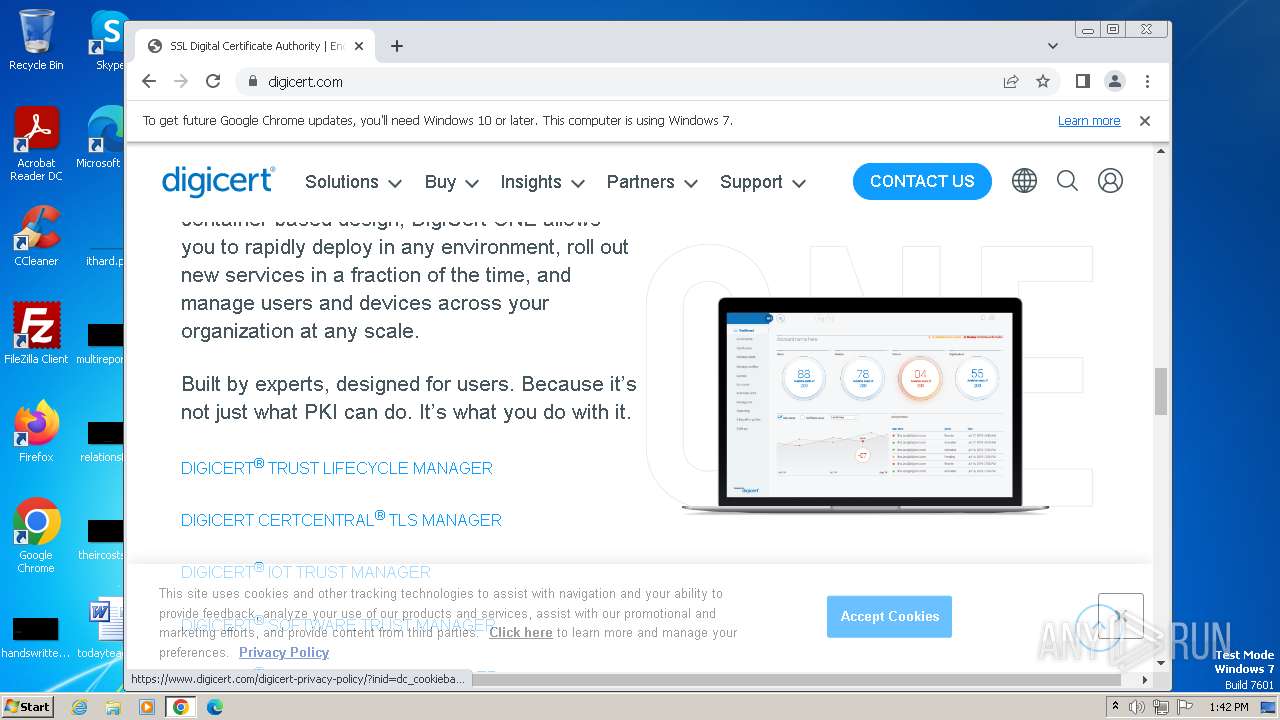Open Chrome three-dot menu
Image resolution: width=1280 pixels, height=720 pixels.
coord(1147,82)
